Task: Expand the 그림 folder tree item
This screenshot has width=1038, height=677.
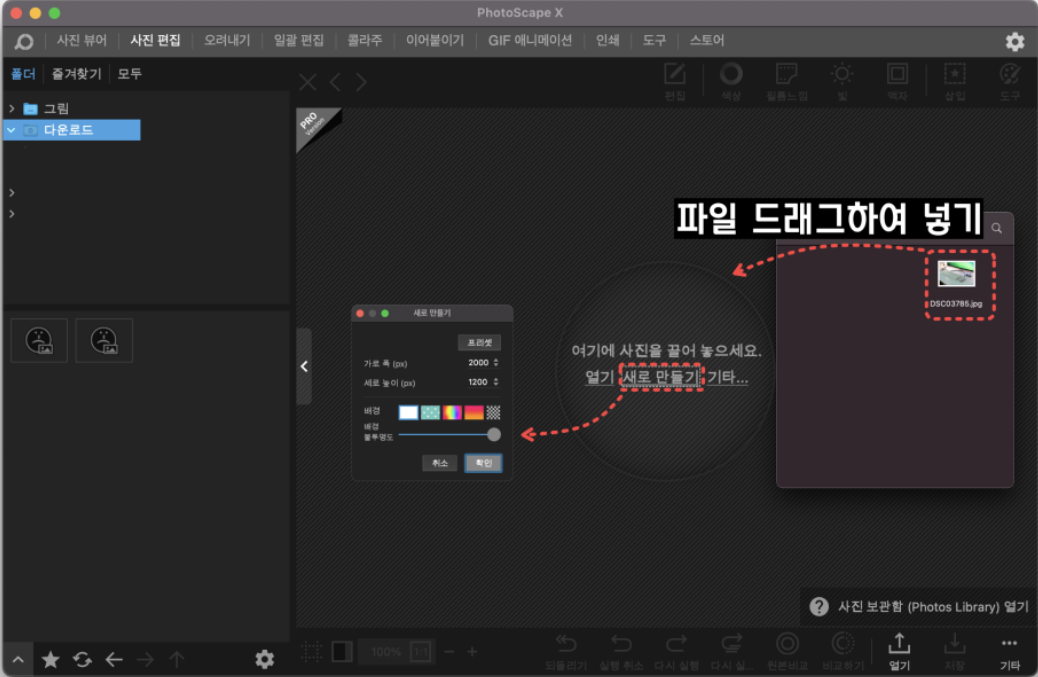Action: tap(11, 108)
